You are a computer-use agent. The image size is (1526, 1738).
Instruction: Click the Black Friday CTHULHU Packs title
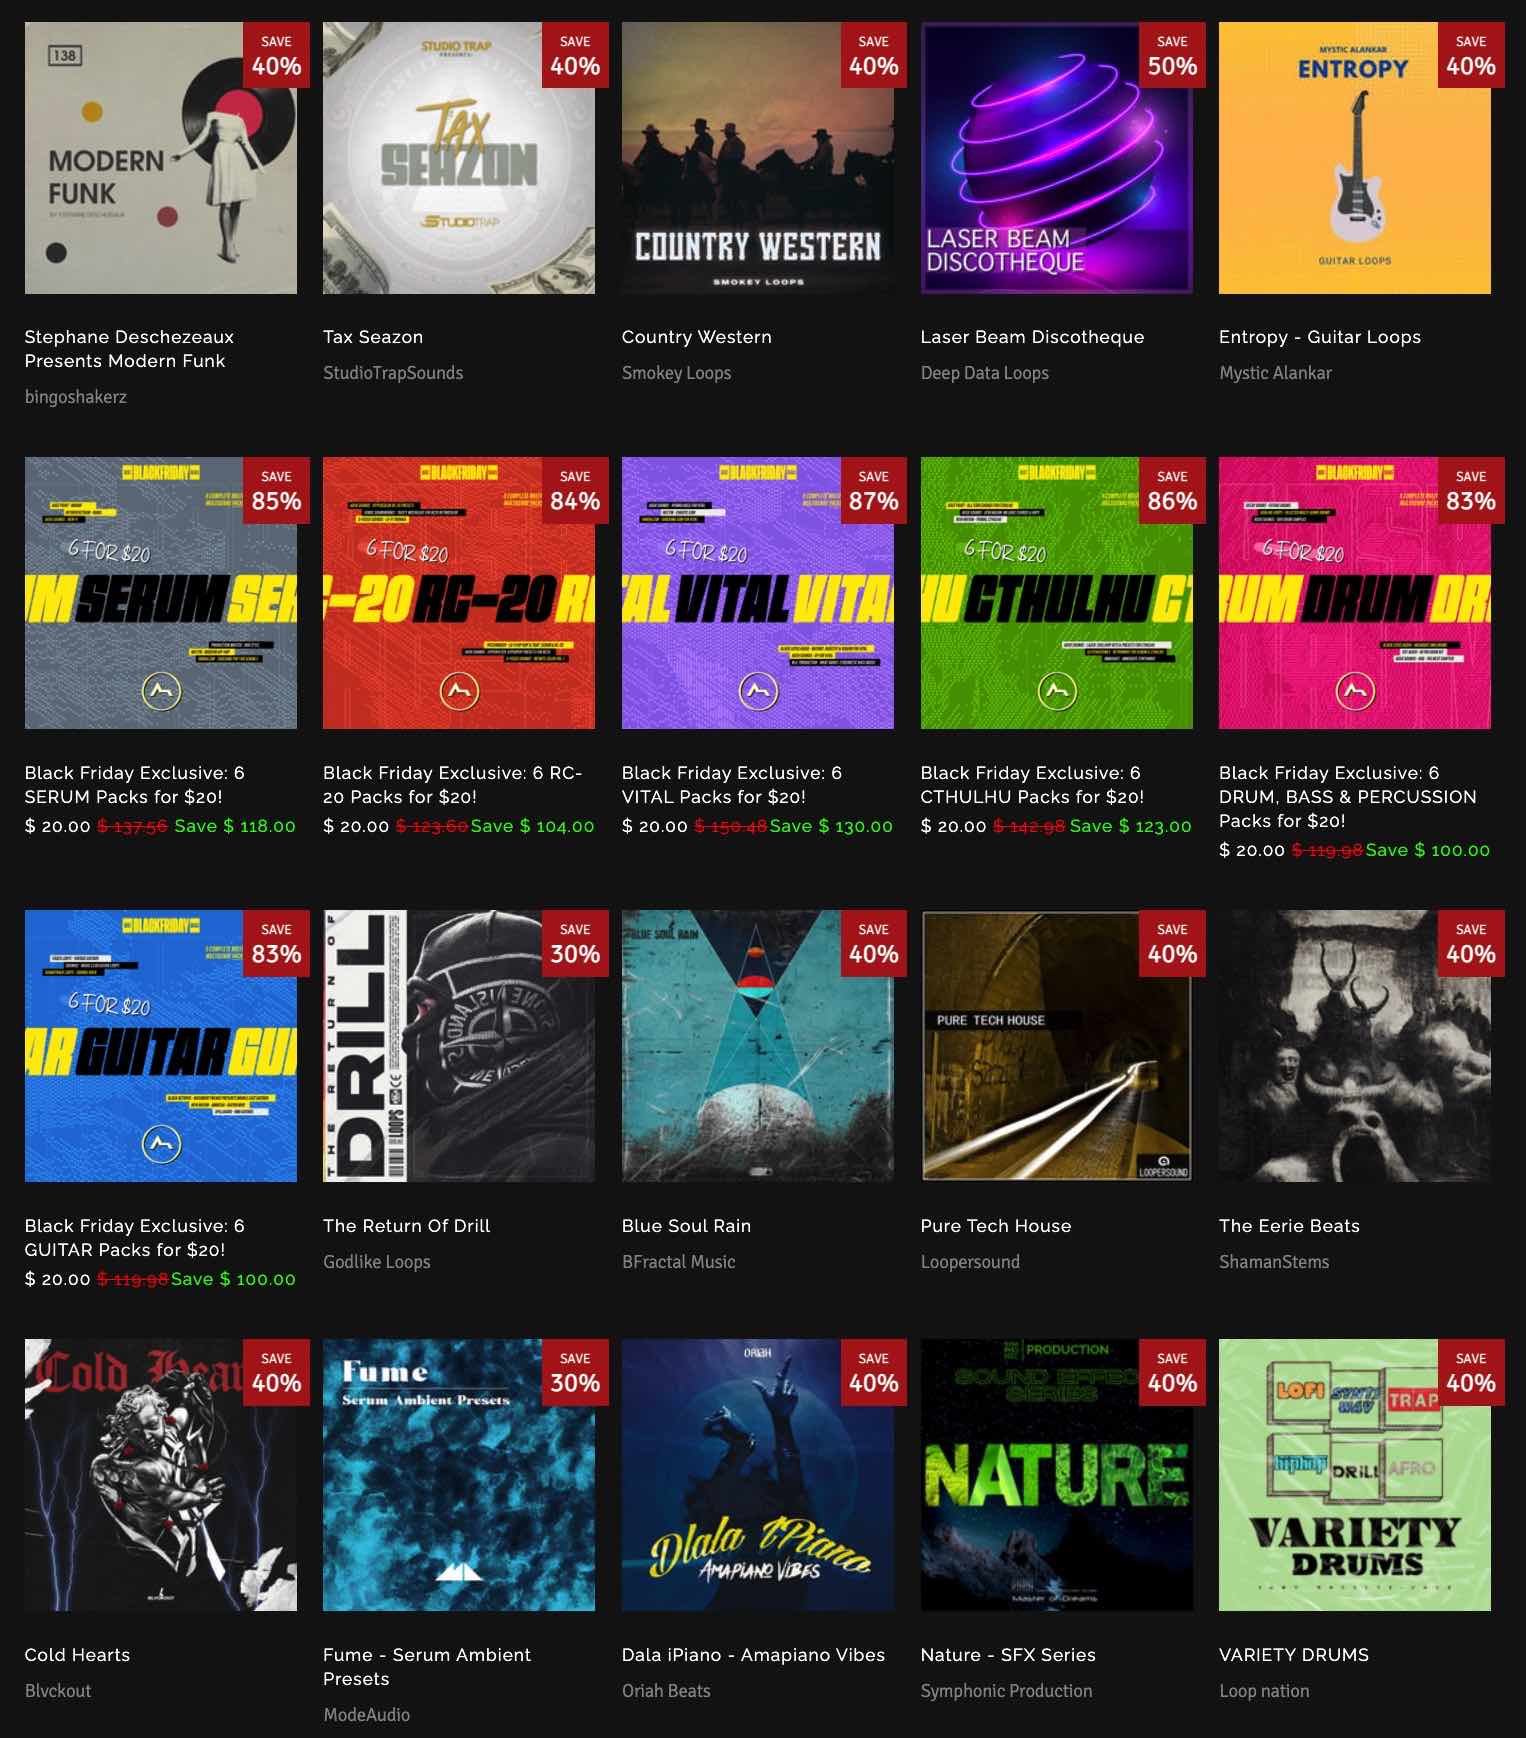tap(1032, 785)
